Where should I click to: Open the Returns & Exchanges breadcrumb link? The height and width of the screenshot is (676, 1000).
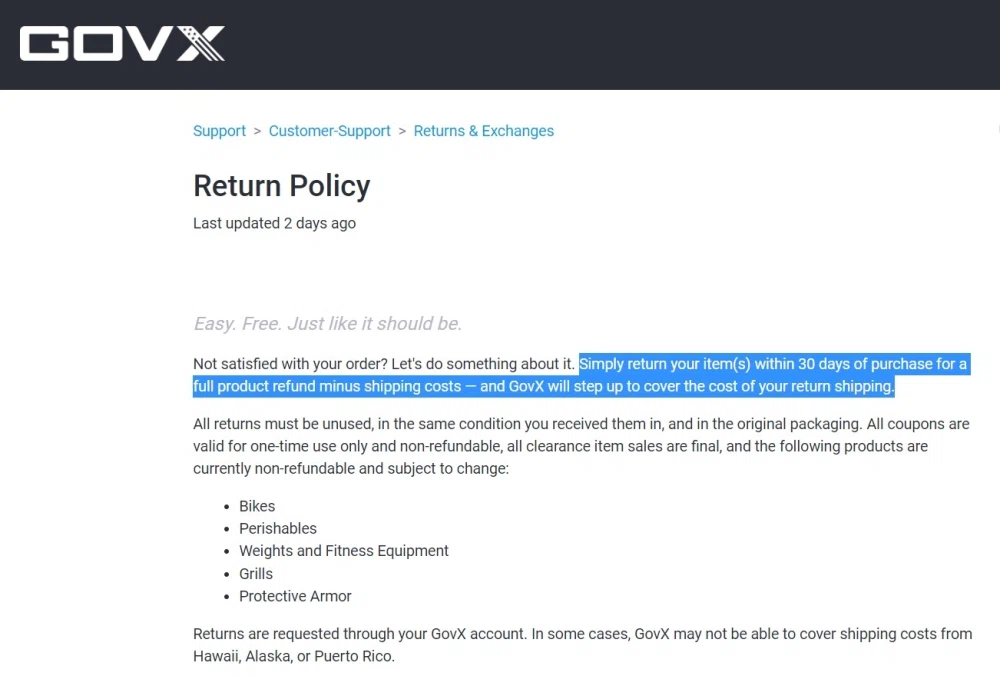click(x=483, y=131)
